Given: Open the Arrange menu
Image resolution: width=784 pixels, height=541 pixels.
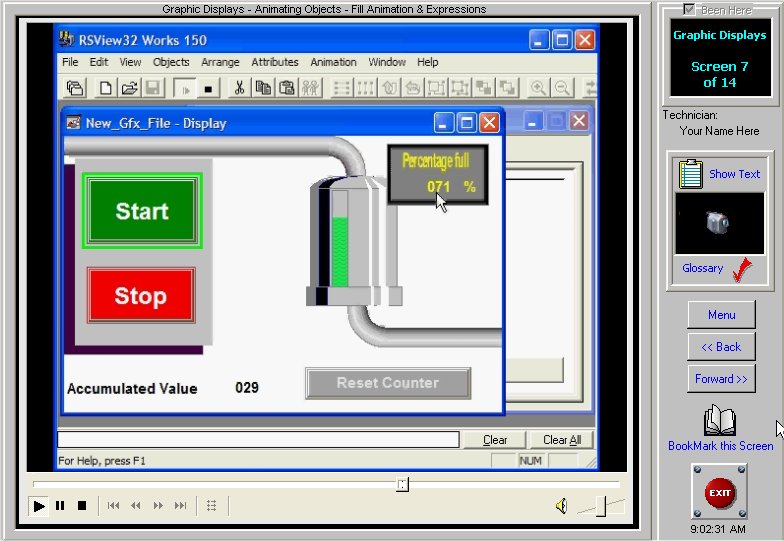Looking at the screenshot, I should [x=220, y=62].
